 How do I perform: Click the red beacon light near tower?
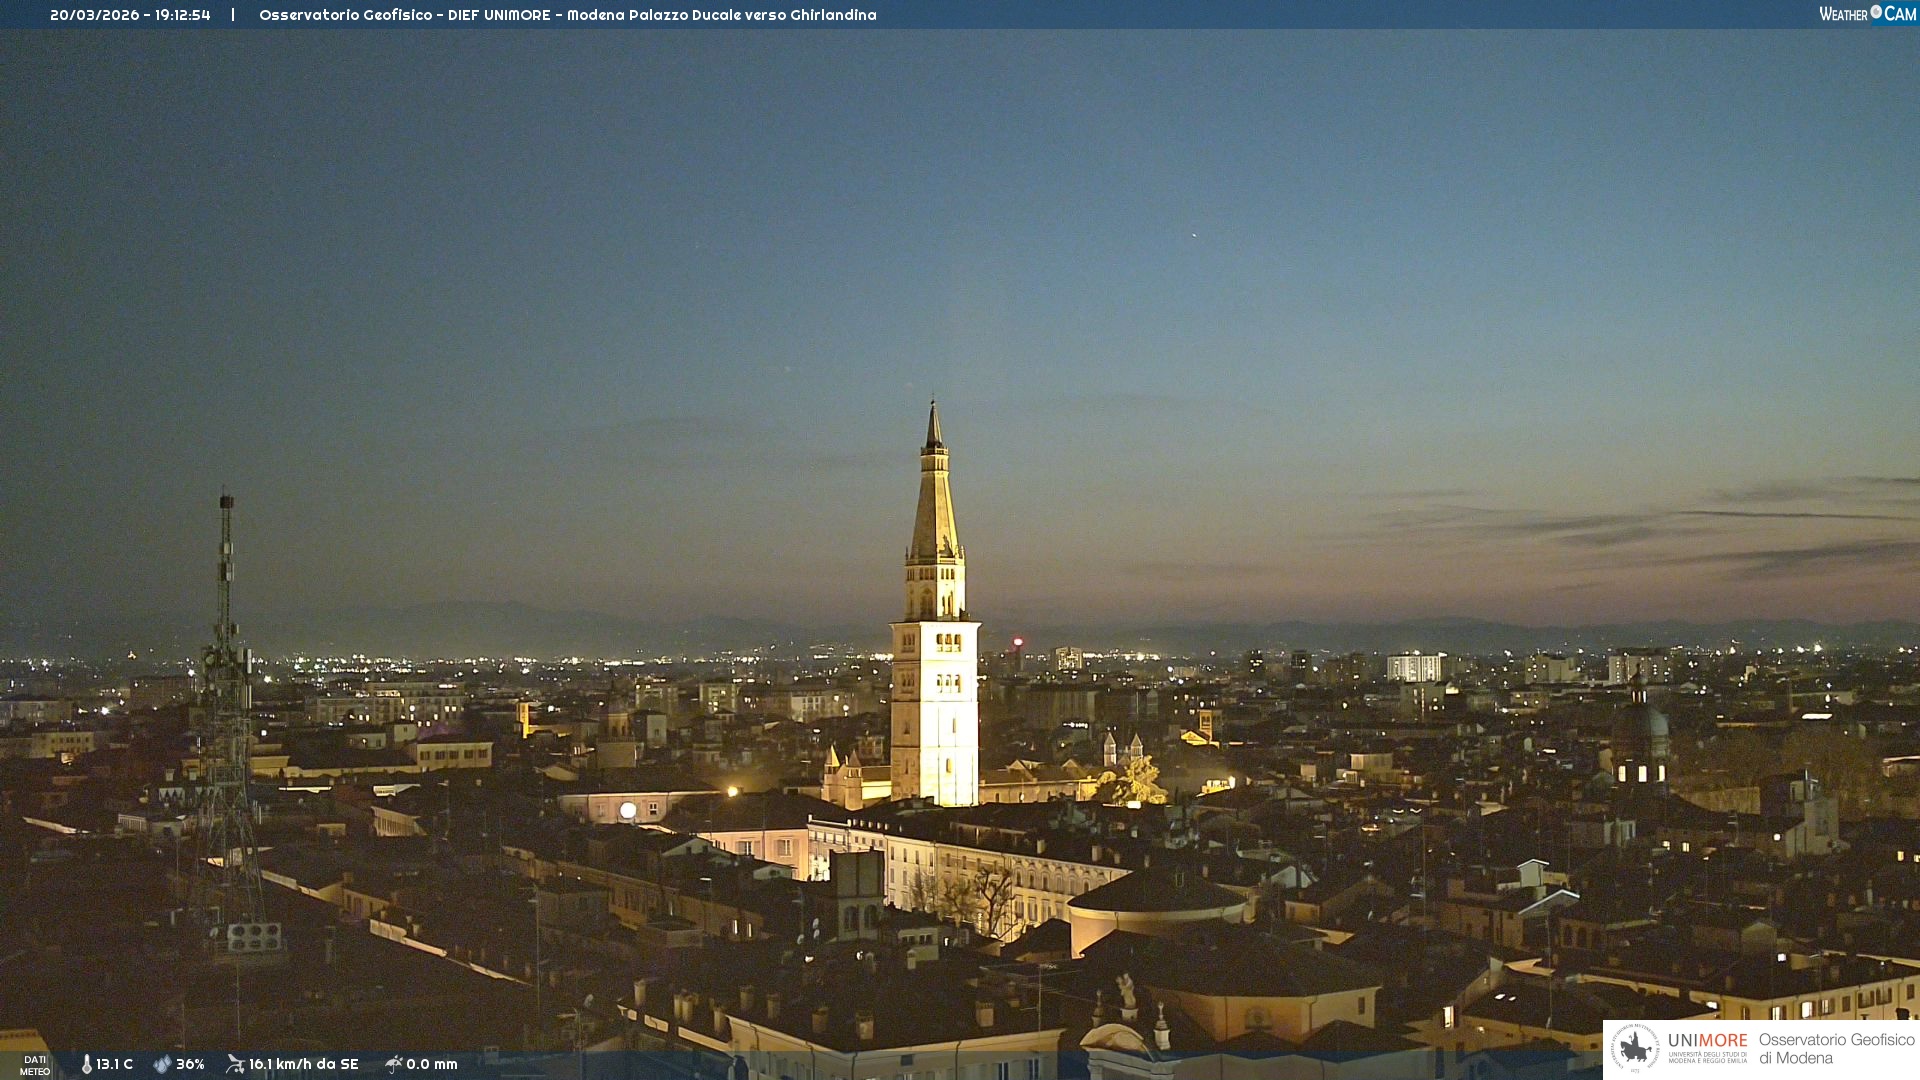pyautogui.click(x=1018, y=642)
